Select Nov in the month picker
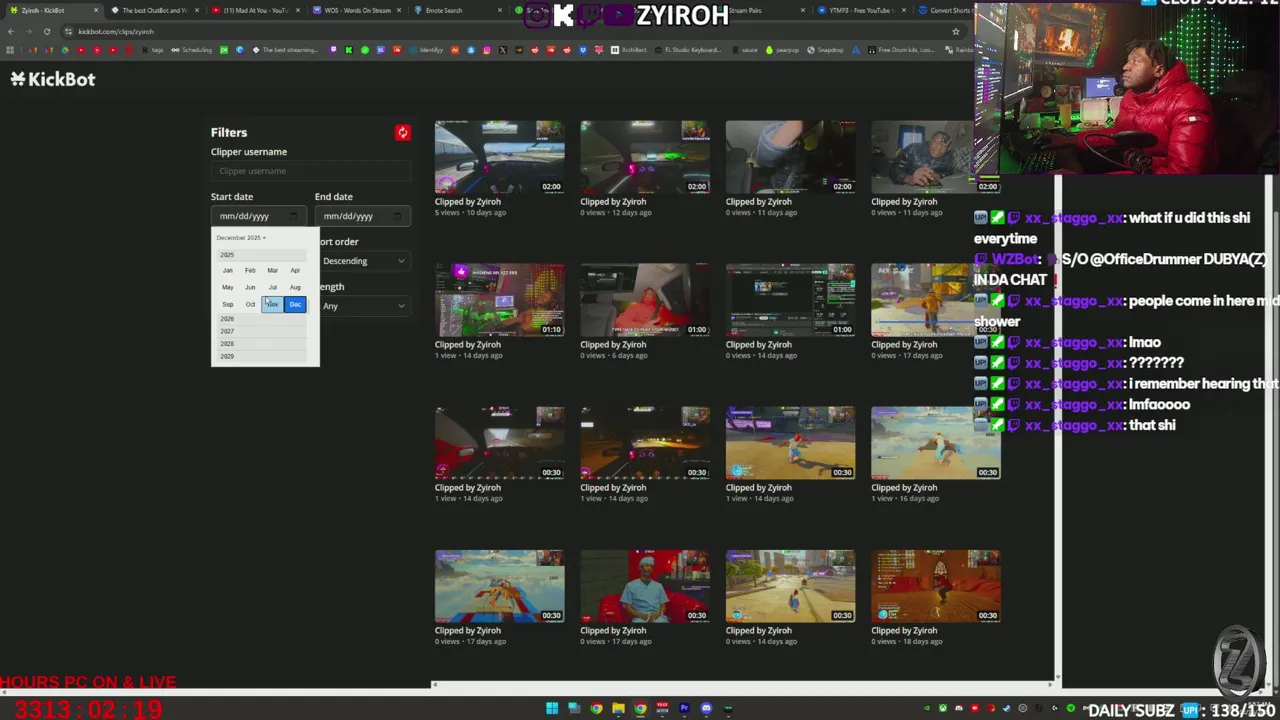The image size is (1280, 720). [x=272, y=305]
